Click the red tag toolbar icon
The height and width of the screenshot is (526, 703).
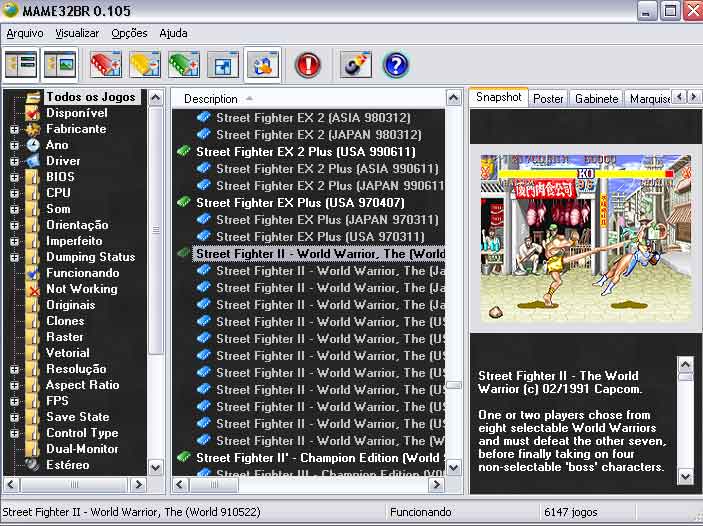[x=106, y=65]
